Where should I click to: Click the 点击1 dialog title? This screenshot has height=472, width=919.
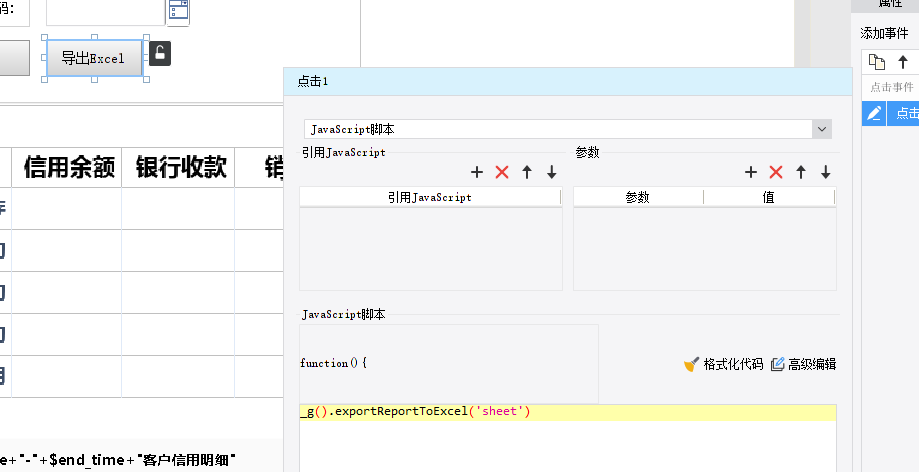312,82
